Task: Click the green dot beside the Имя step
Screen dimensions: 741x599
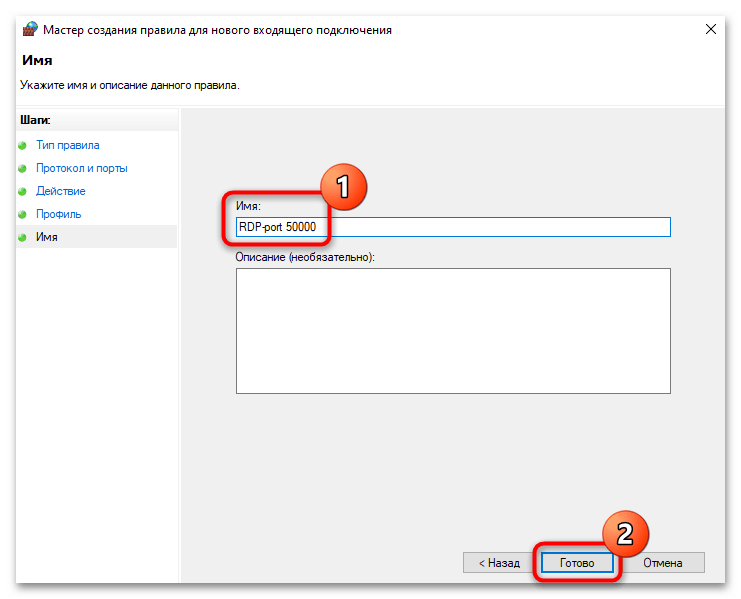Action: coord(22,238)
